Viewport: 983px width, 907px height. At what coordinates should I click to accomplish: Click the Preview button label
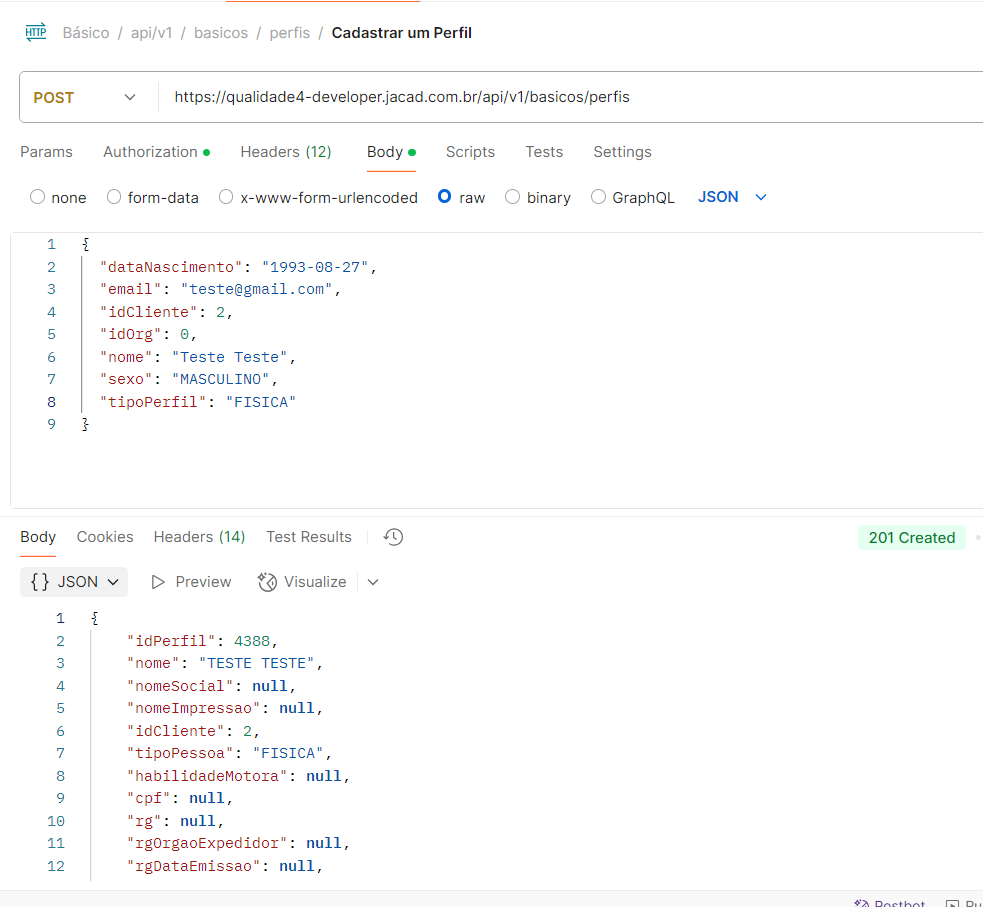(x=203, y=582)
